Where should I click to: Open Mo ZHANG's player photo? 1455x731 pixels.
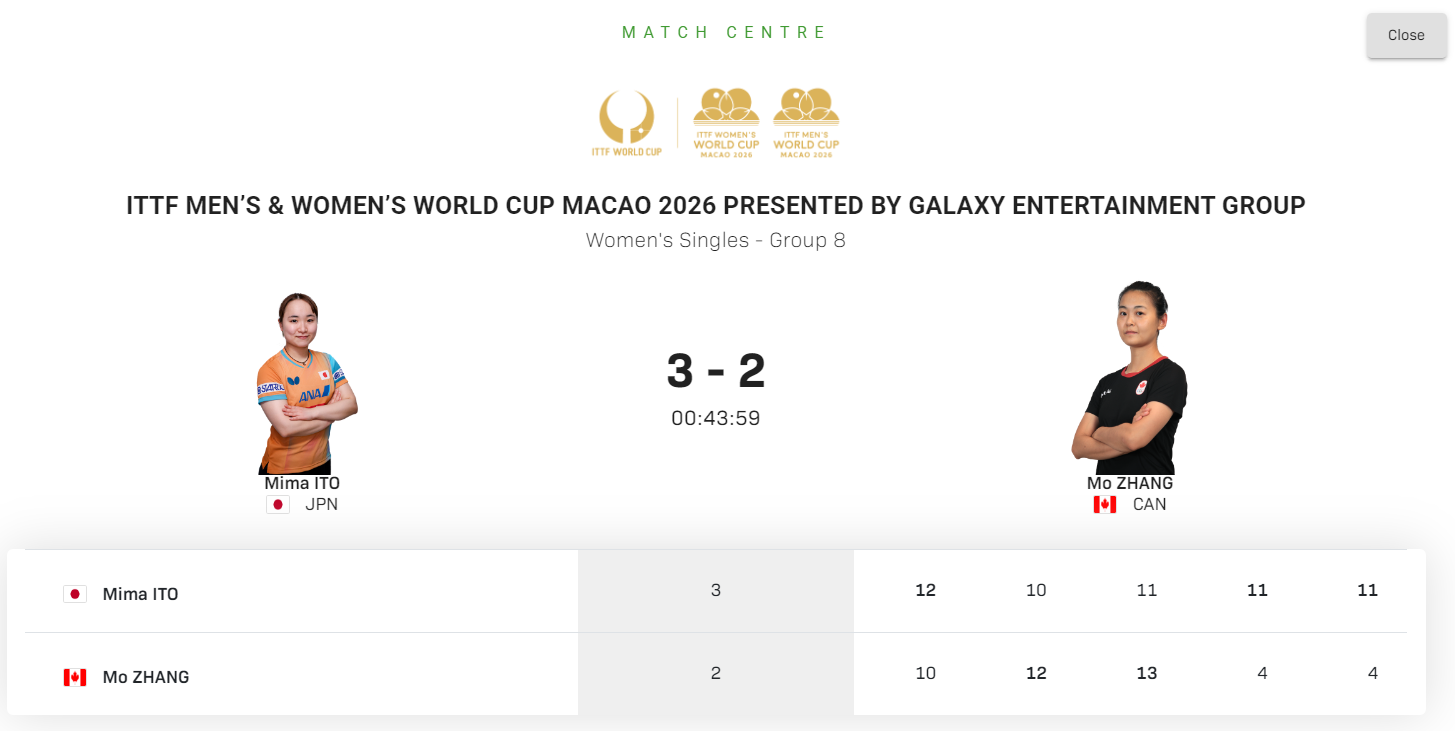coord(1130,380)
